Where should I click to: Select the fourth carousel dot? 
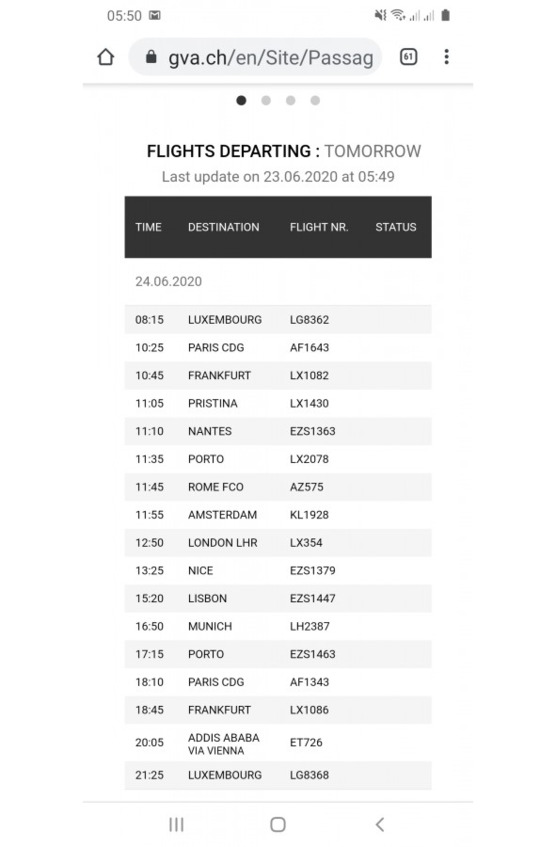coord(315,100)
